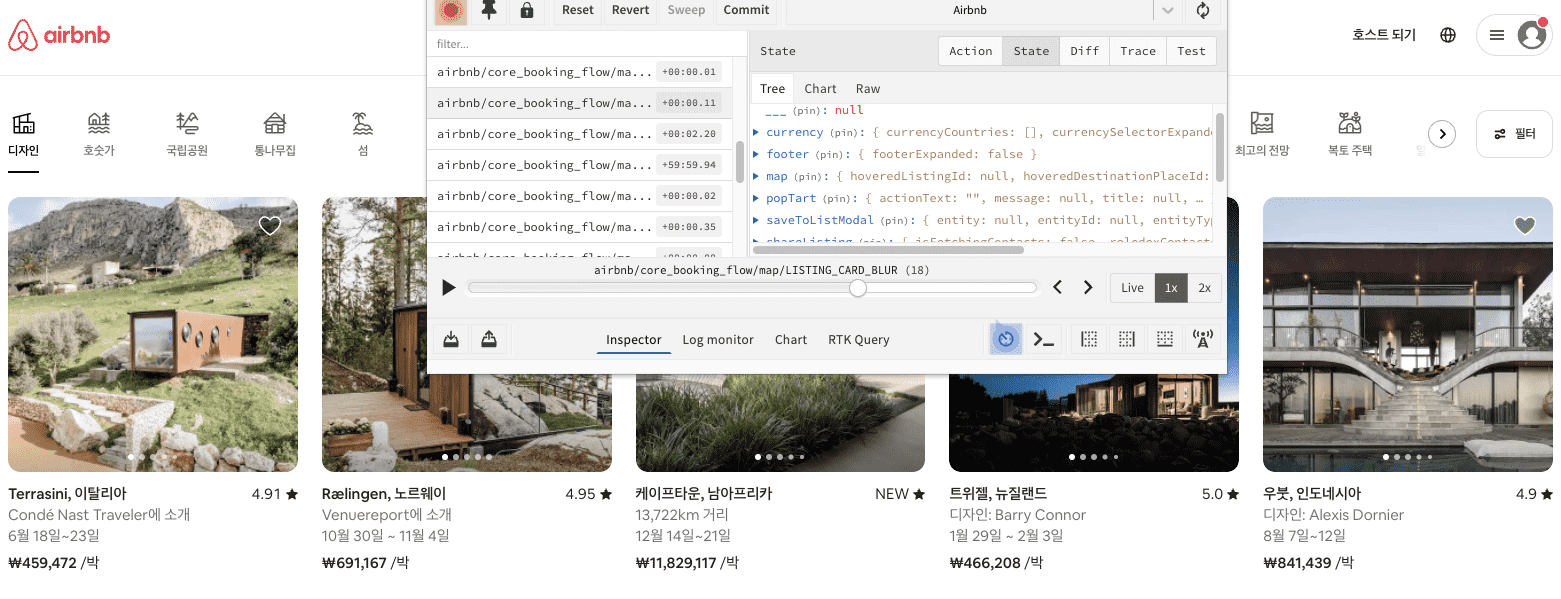Click the Sweep button
The height and width of the screenshot is (599, 1561).
tap(687, 11)
